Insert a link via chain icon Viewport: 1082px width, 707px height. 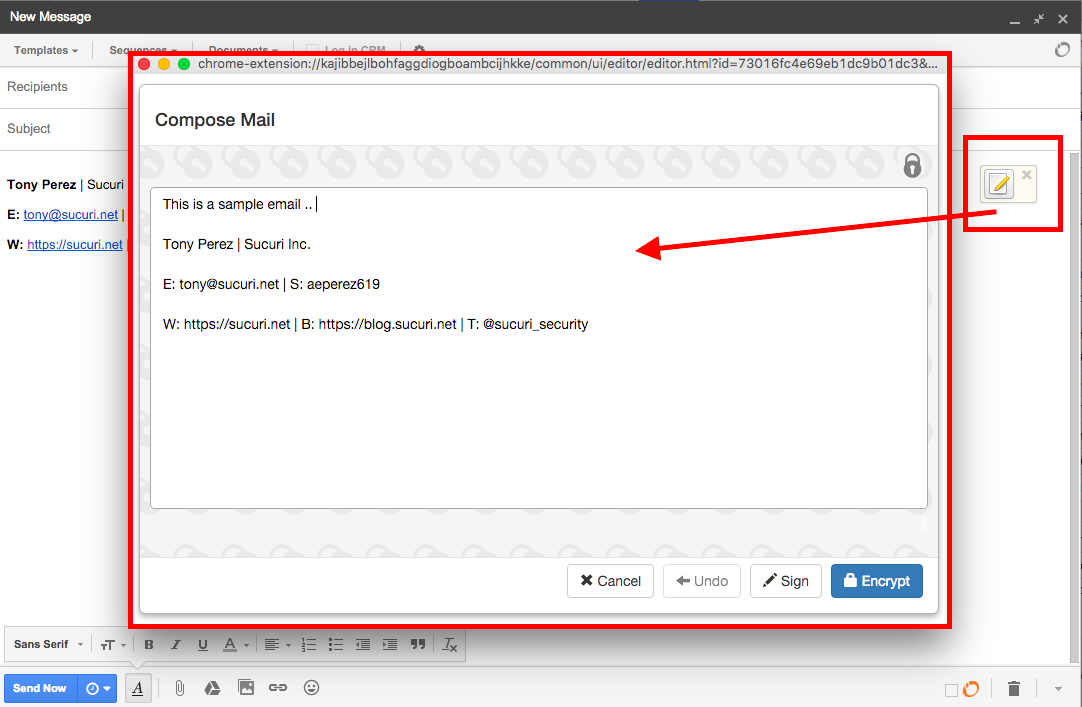click(x=278, y=688)
